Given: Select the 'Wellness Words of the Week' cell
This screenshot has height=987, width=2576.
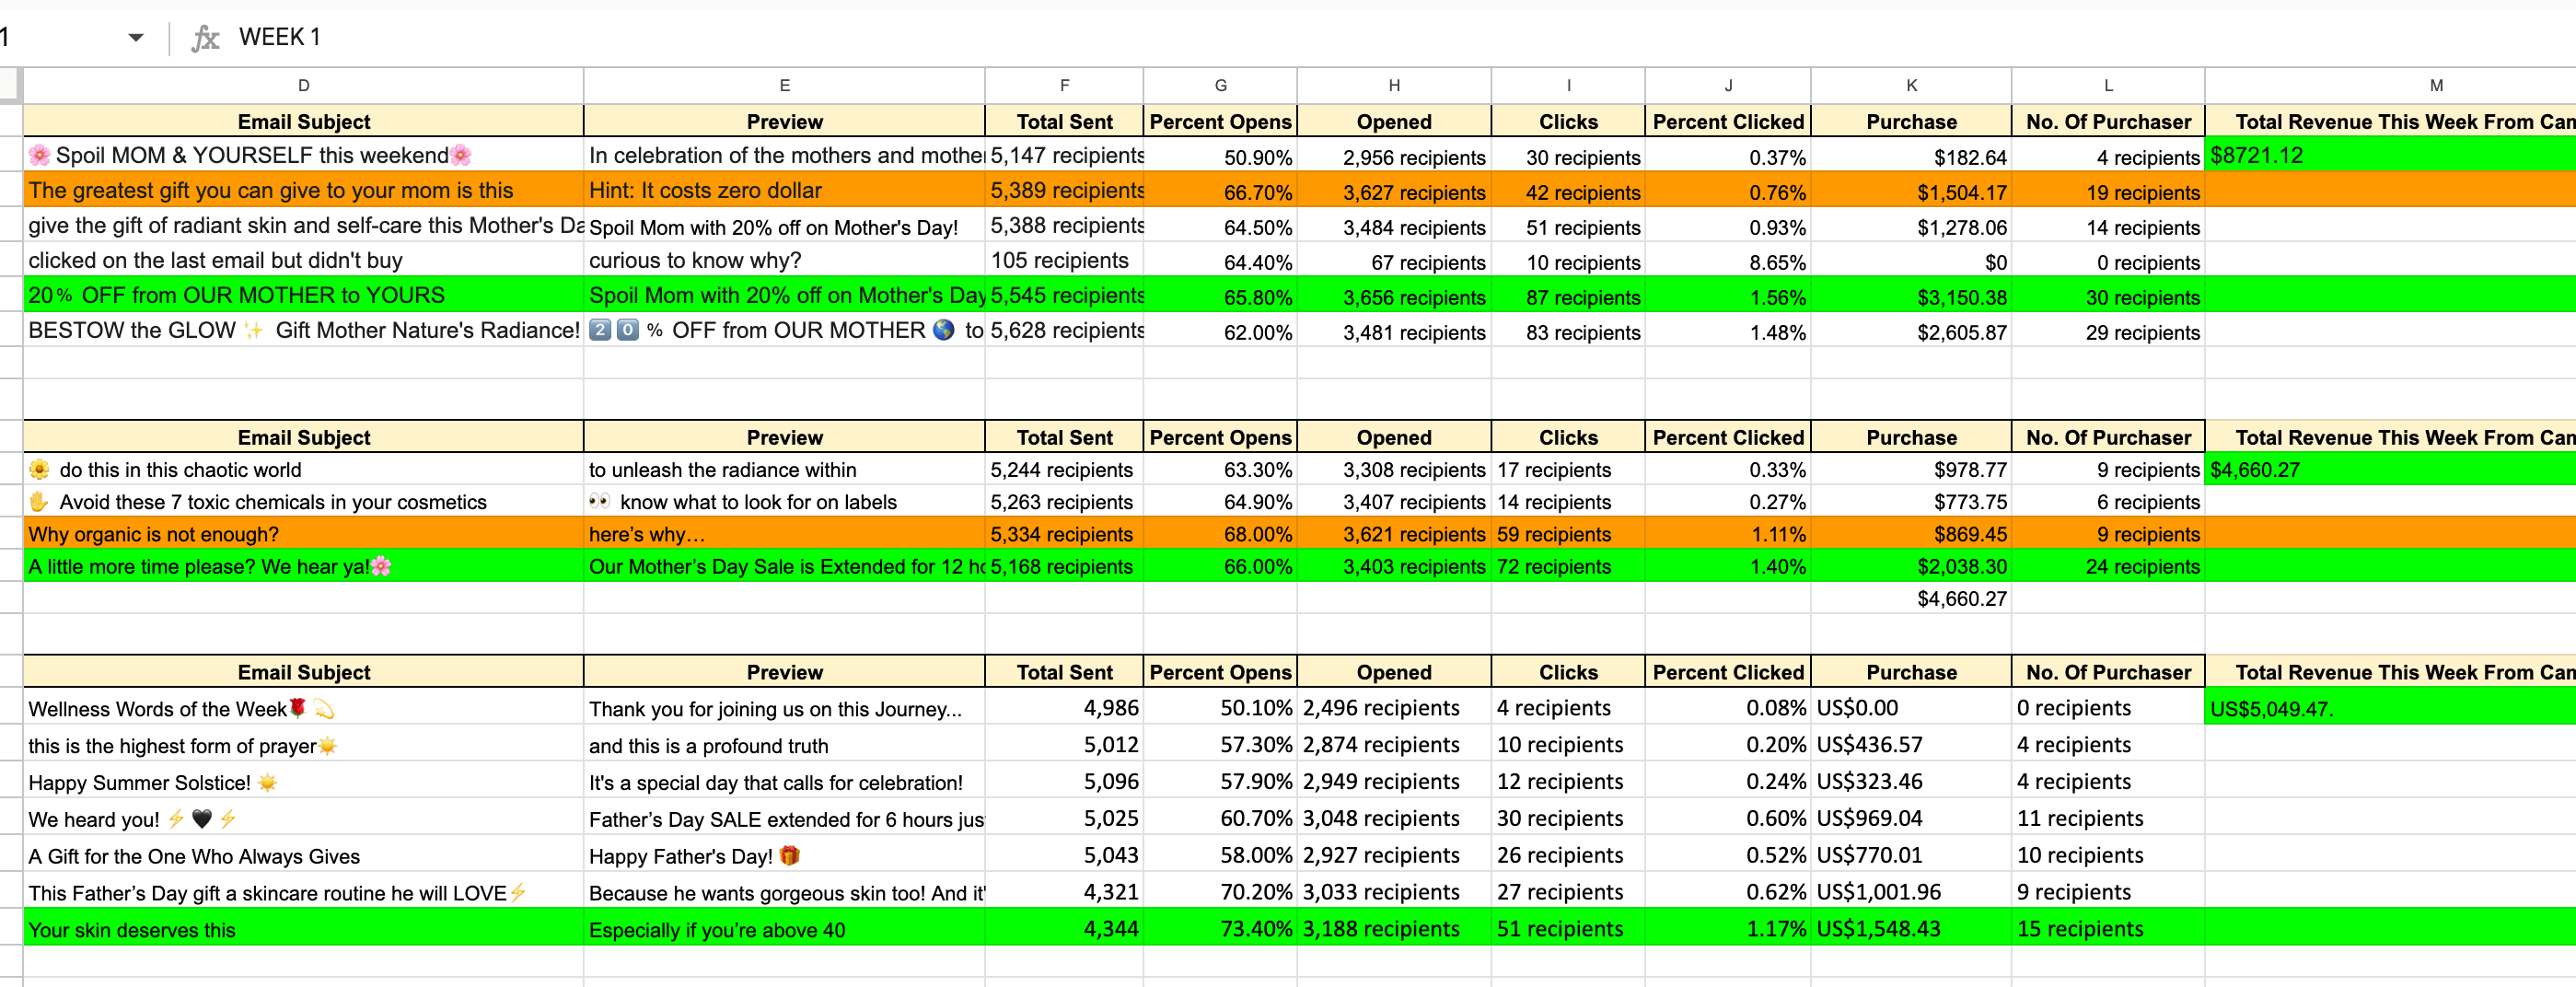Looking at the screenshot, I should point(303,709).
